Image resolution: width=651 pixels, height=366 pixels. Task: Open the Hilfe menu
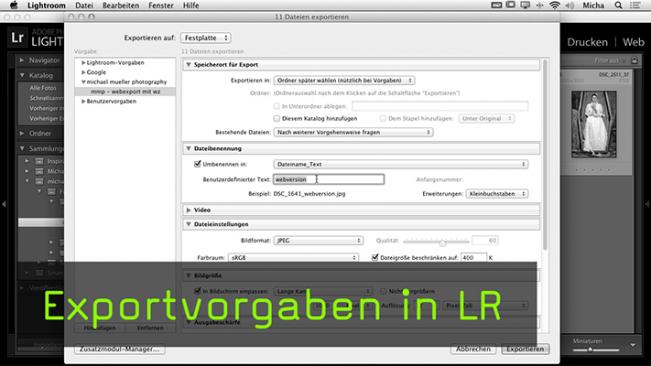pyautogui.click(x=191, y=5)
